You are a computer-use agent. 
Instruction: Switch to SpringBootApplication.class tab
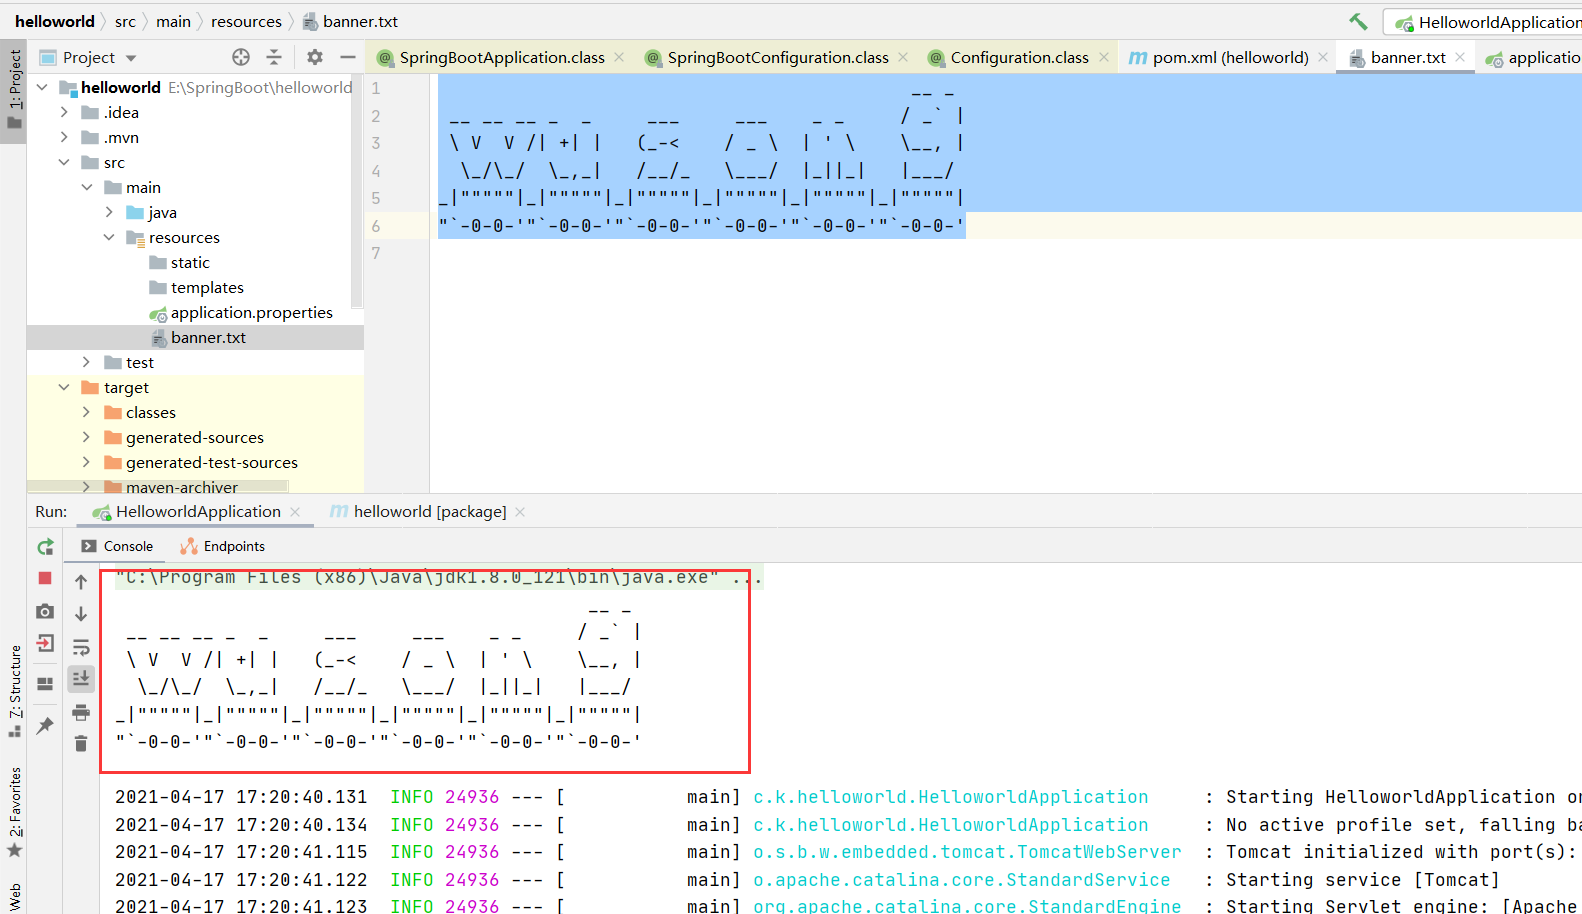click(x=501, y=57)
